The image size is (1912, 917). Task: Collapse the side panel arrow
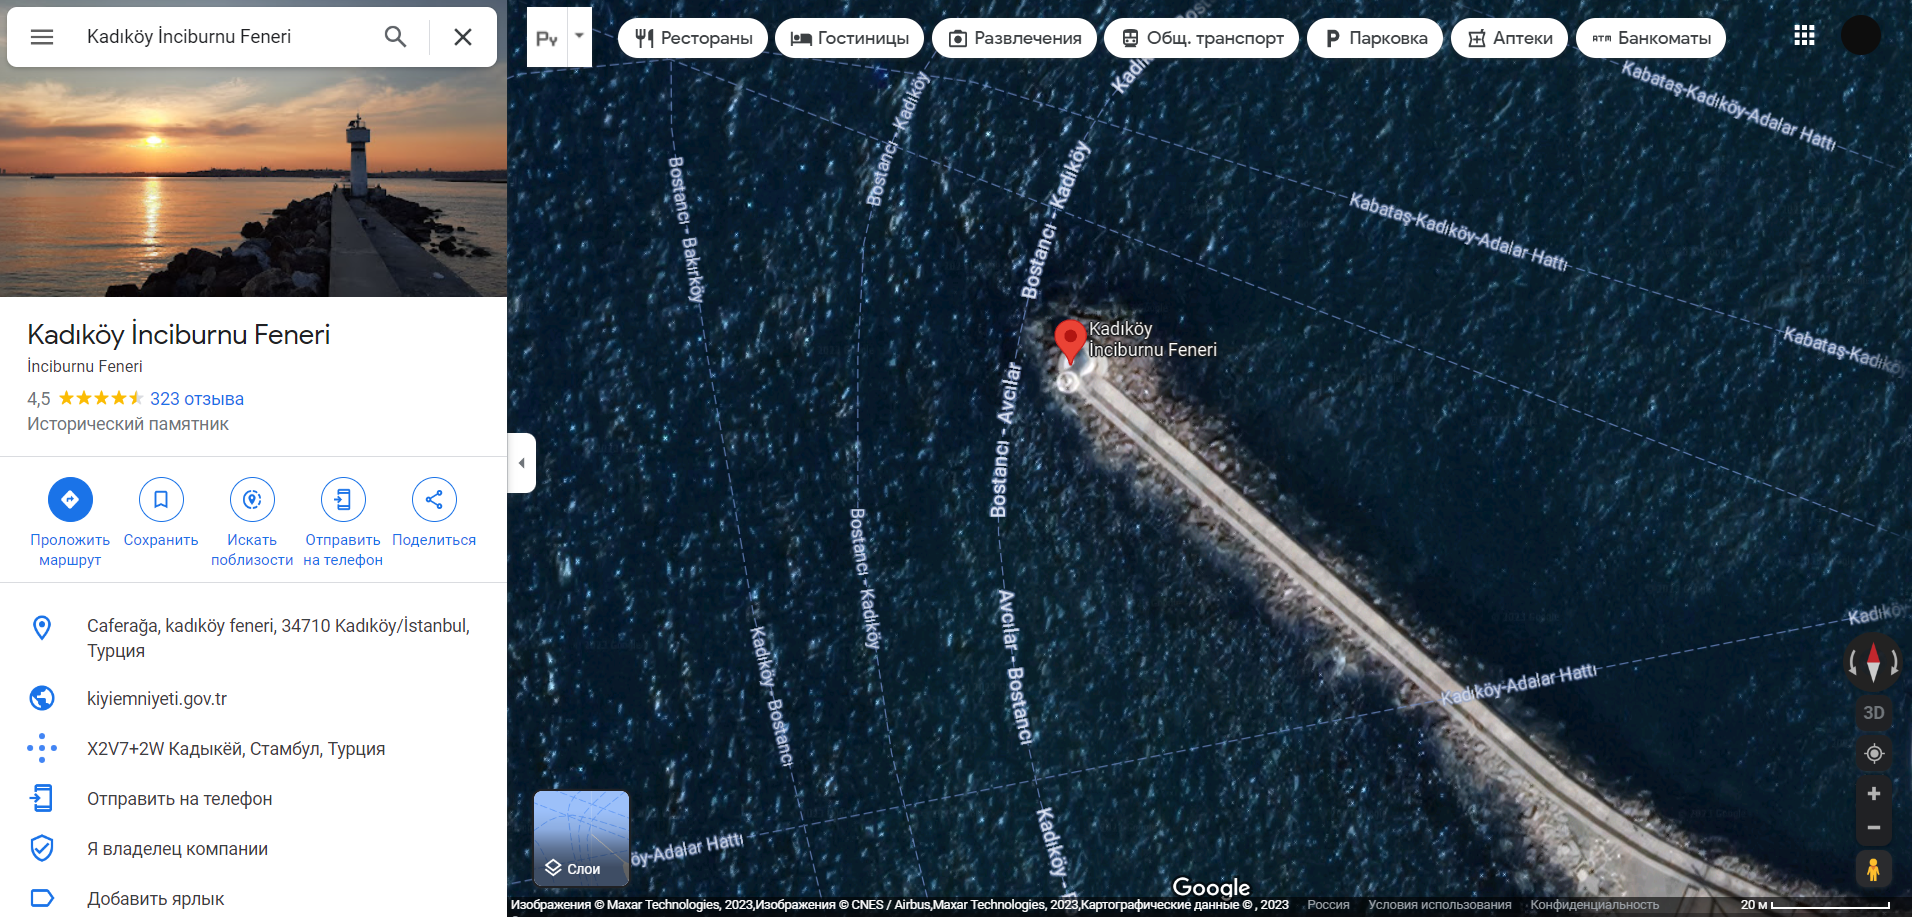coord(521,463)
